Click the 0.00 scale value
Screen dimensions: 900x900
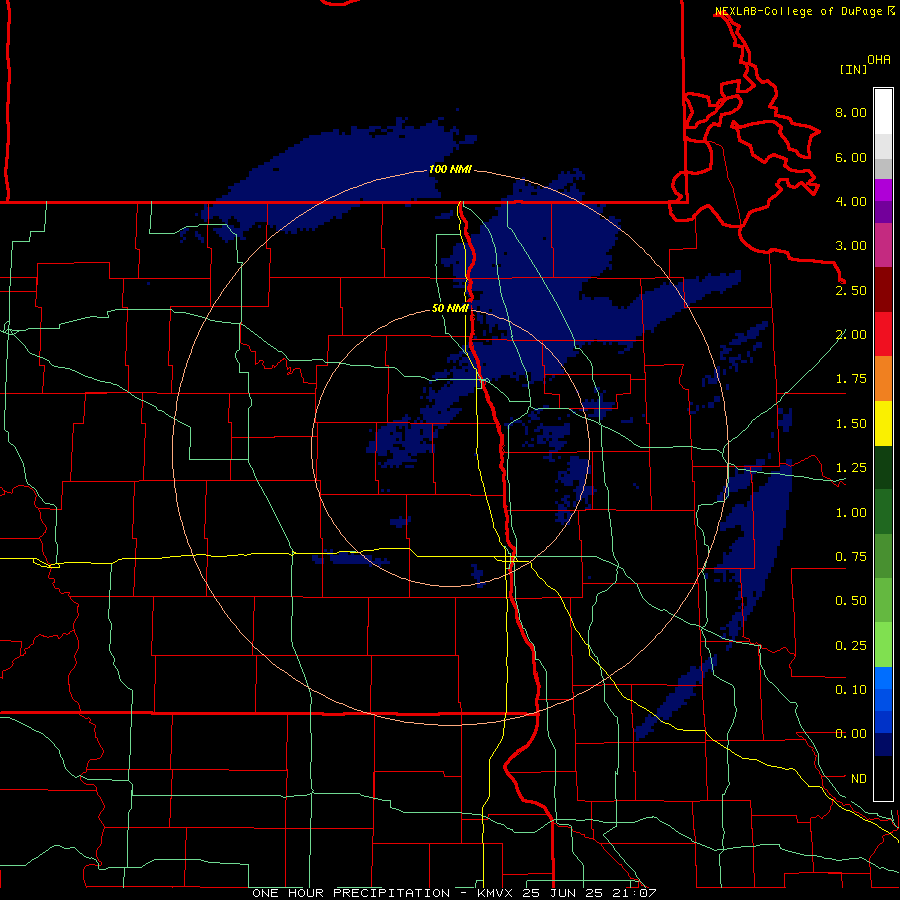851,734
